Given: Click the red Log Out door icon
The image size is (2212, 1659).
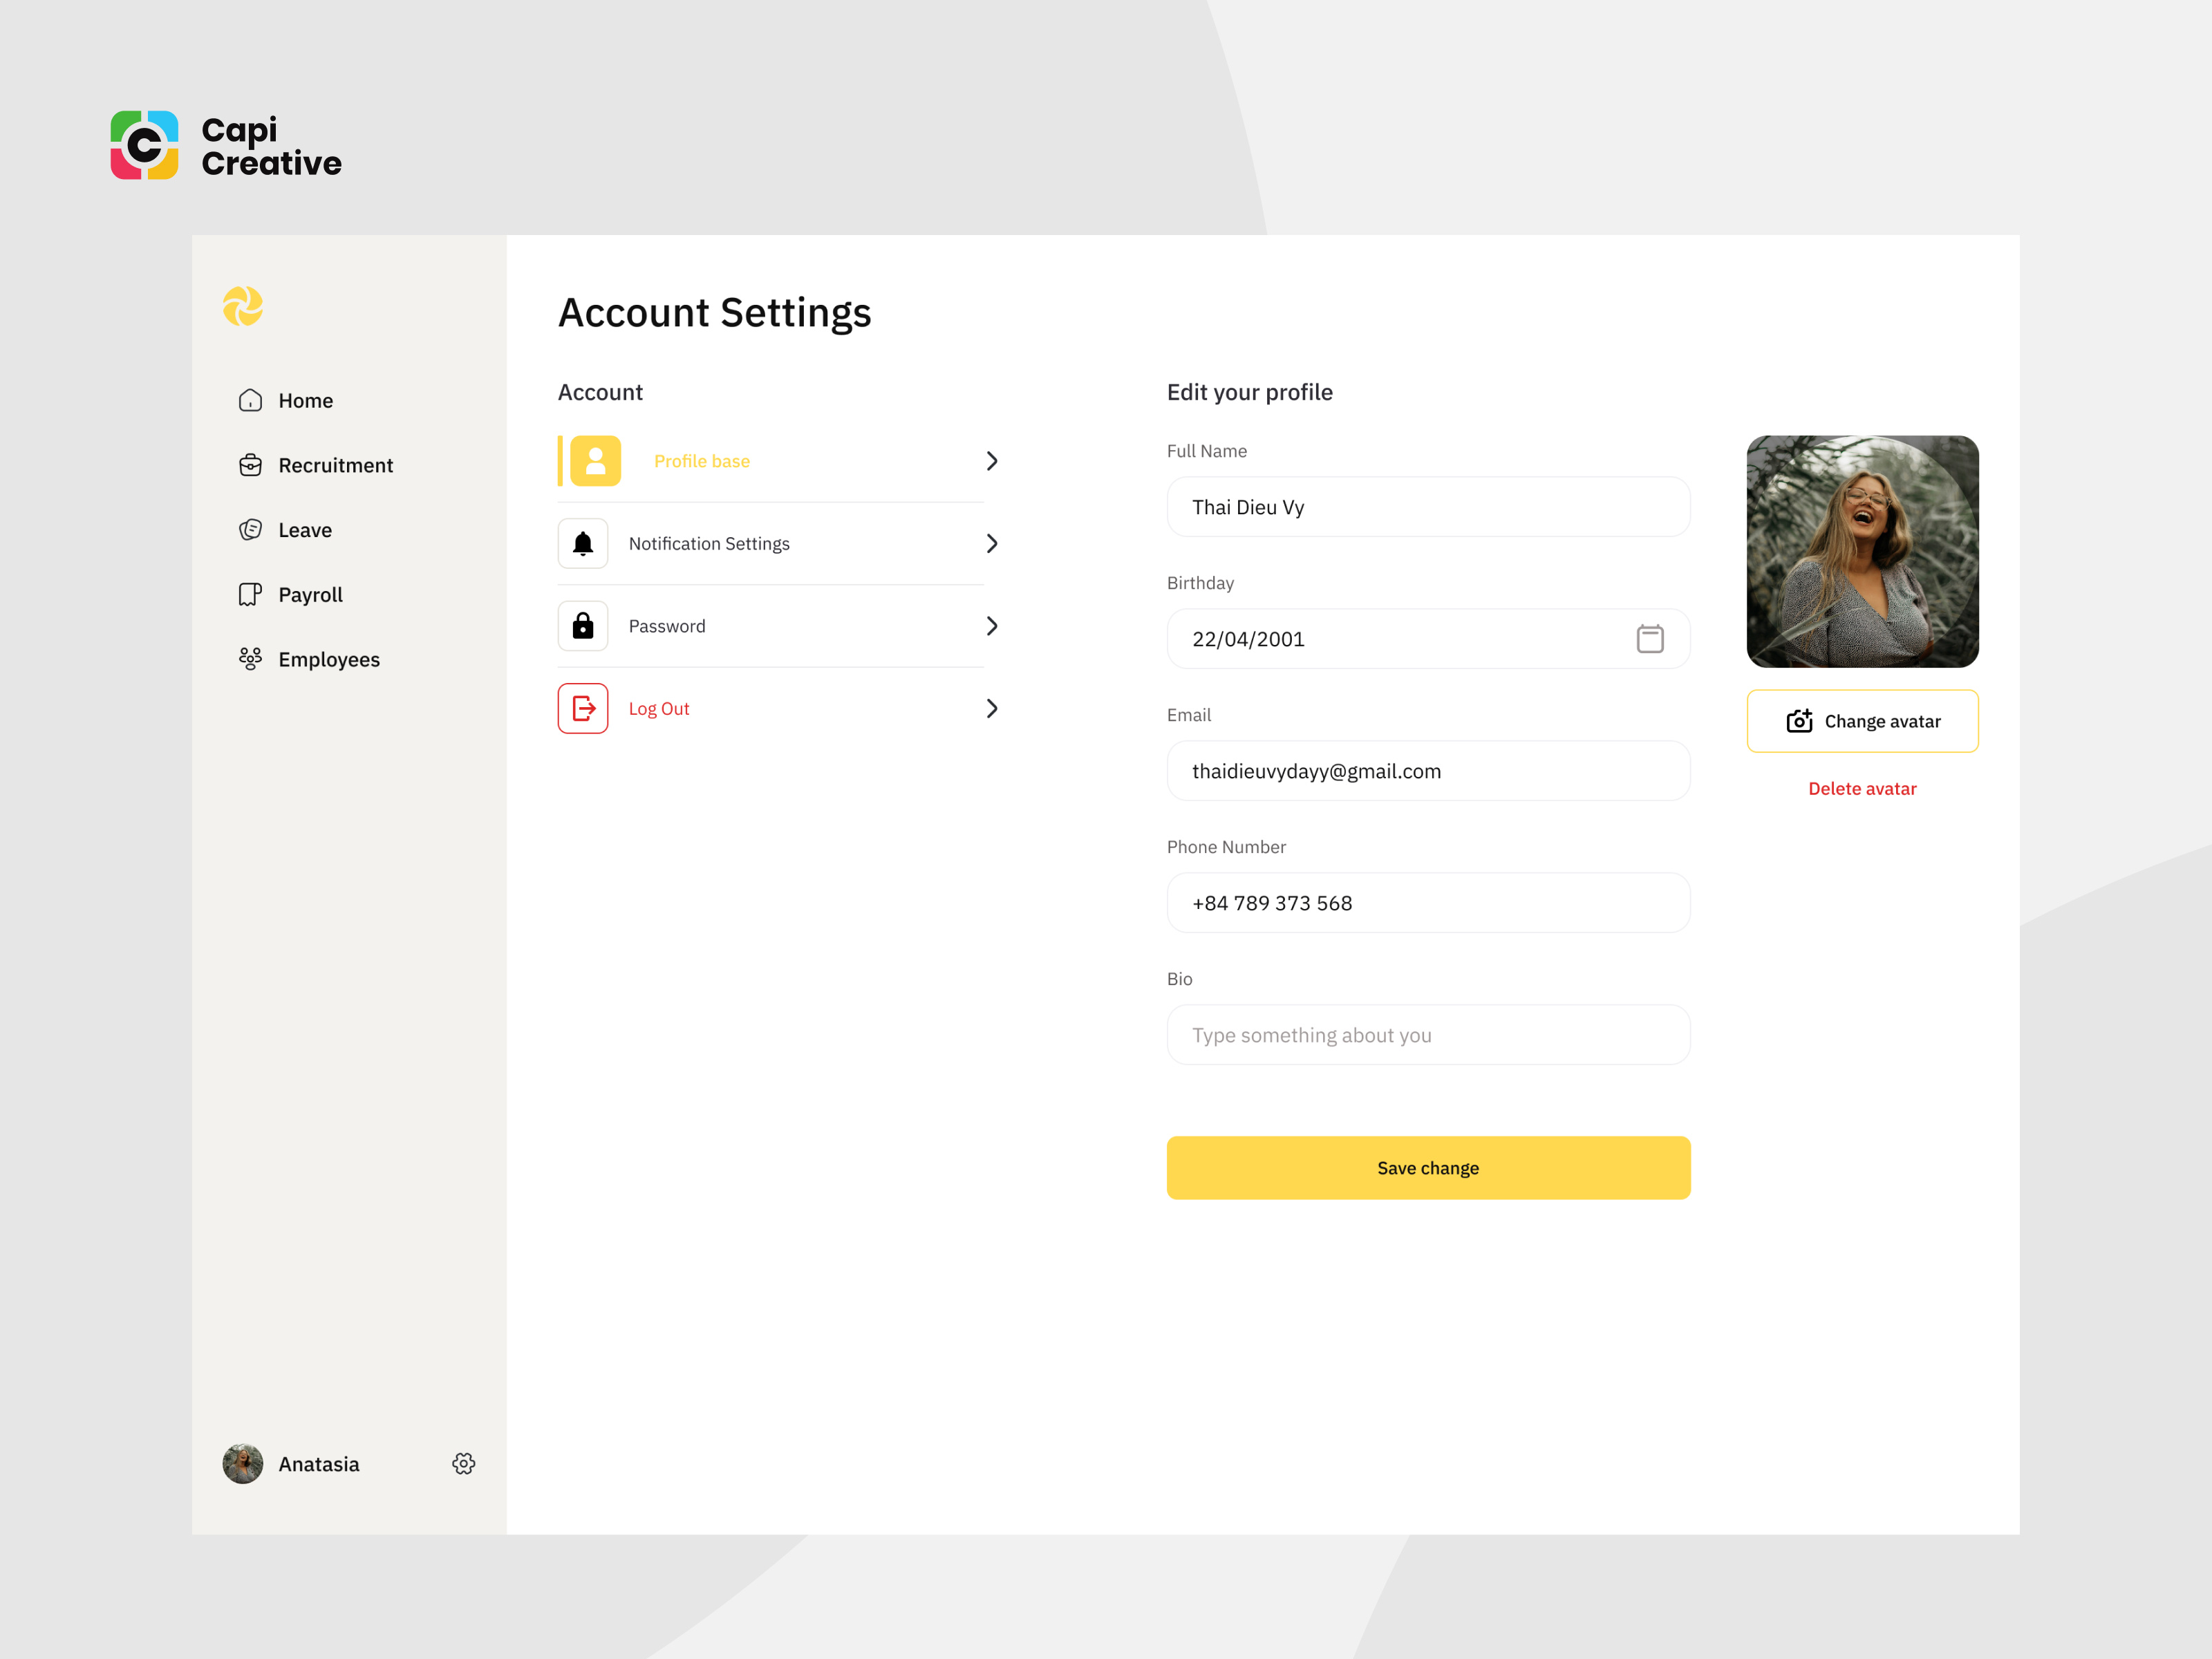Looking at the screenshot, I should click(x=583, y=709).
